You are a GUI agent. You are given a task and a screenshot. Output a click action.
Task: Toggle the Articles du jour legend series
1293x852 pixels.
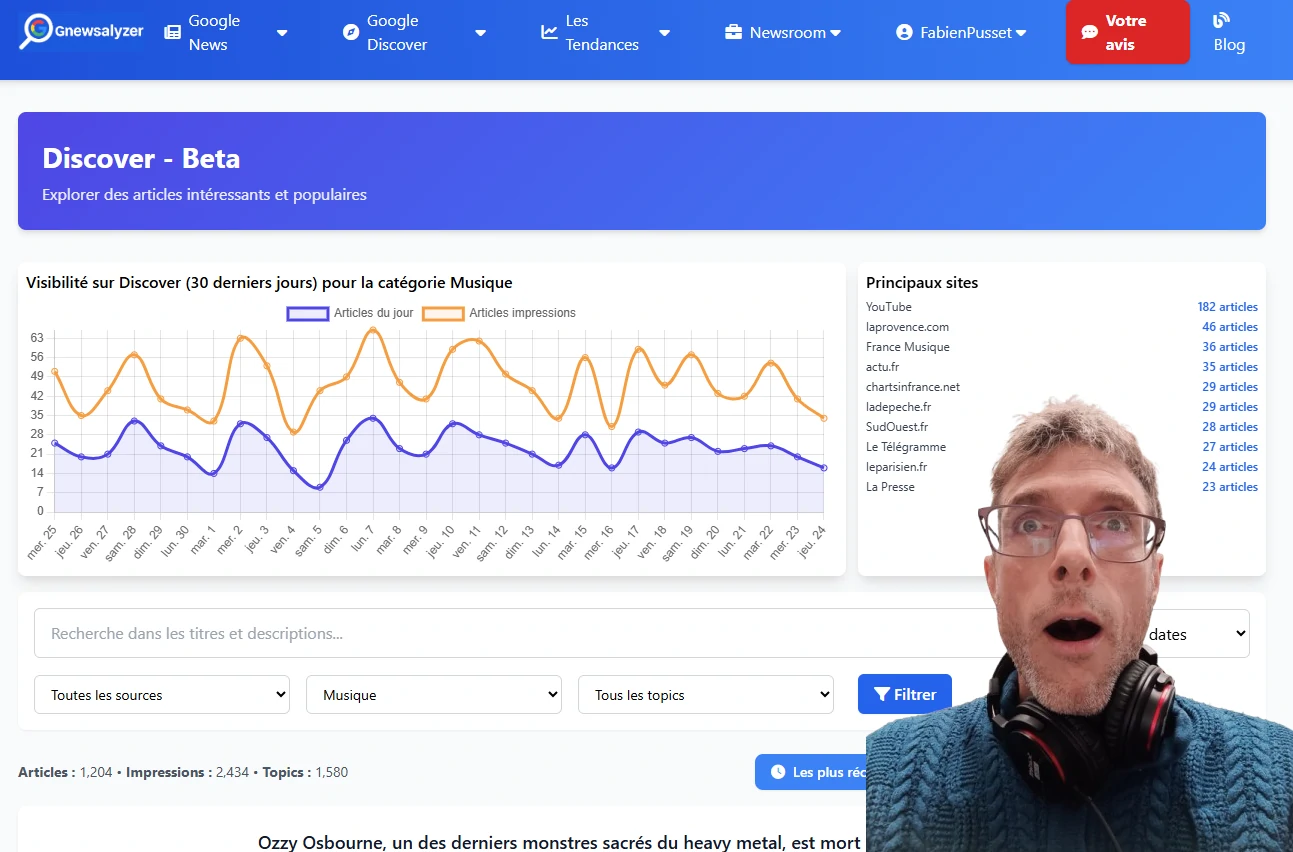tap(350, 313)
